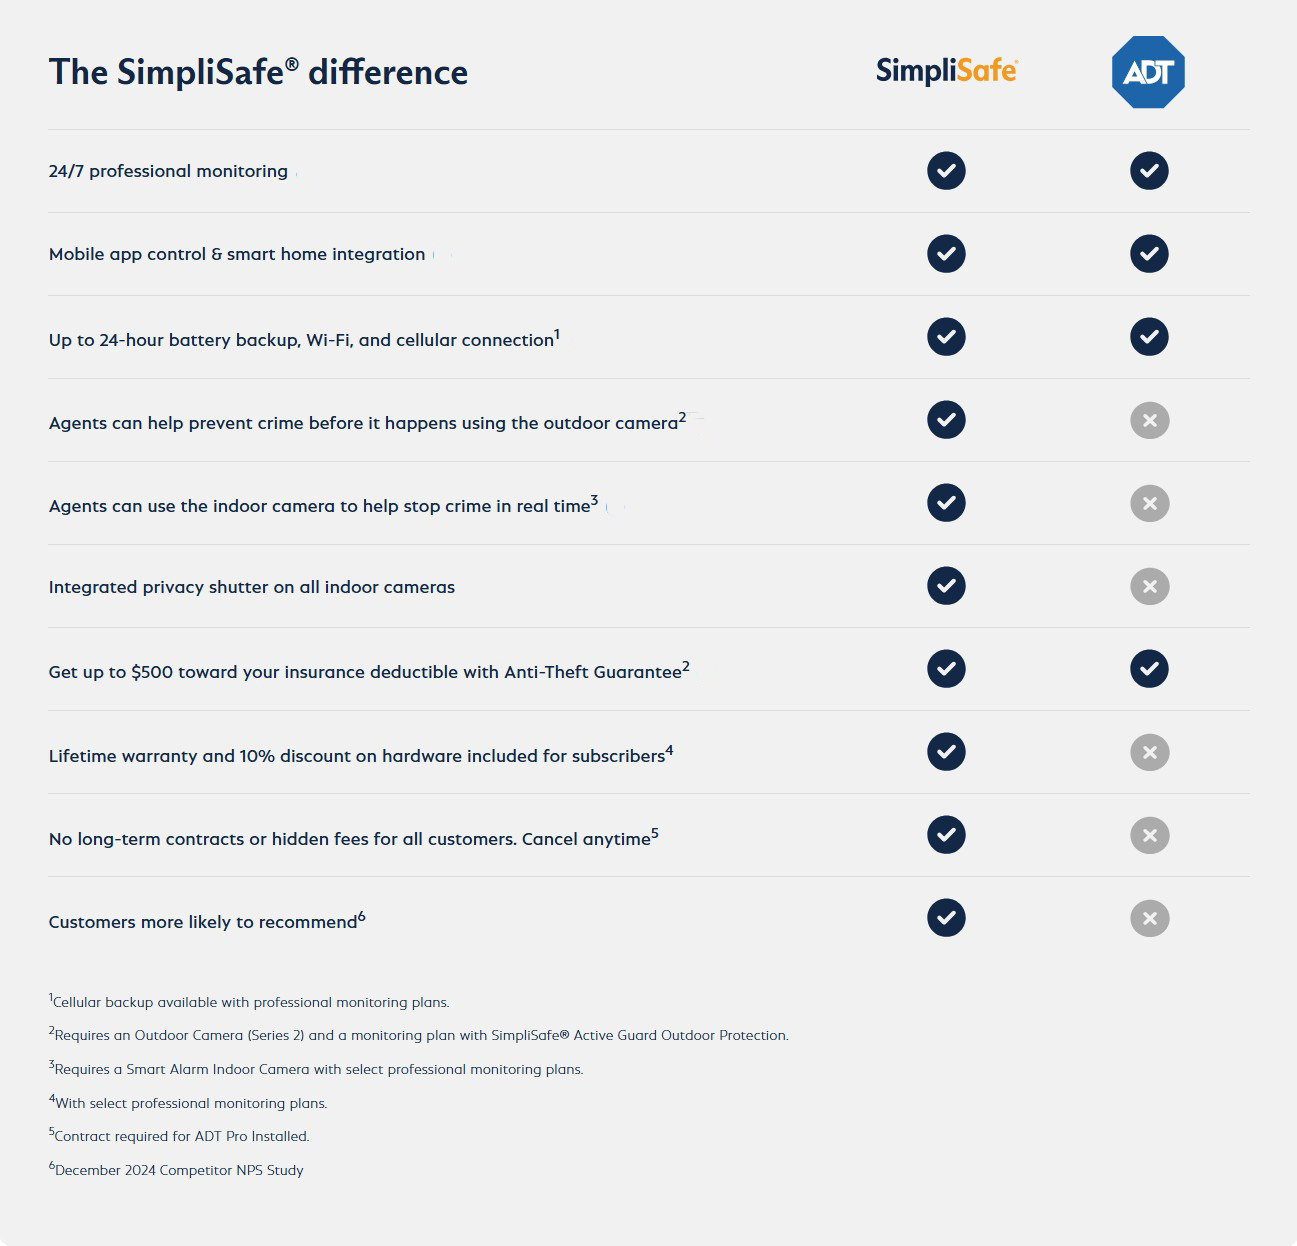1297x1246 pixels.
Task: Click "Contract required for ADT Pro Installed" footnote
Action: pos(182,1136)
